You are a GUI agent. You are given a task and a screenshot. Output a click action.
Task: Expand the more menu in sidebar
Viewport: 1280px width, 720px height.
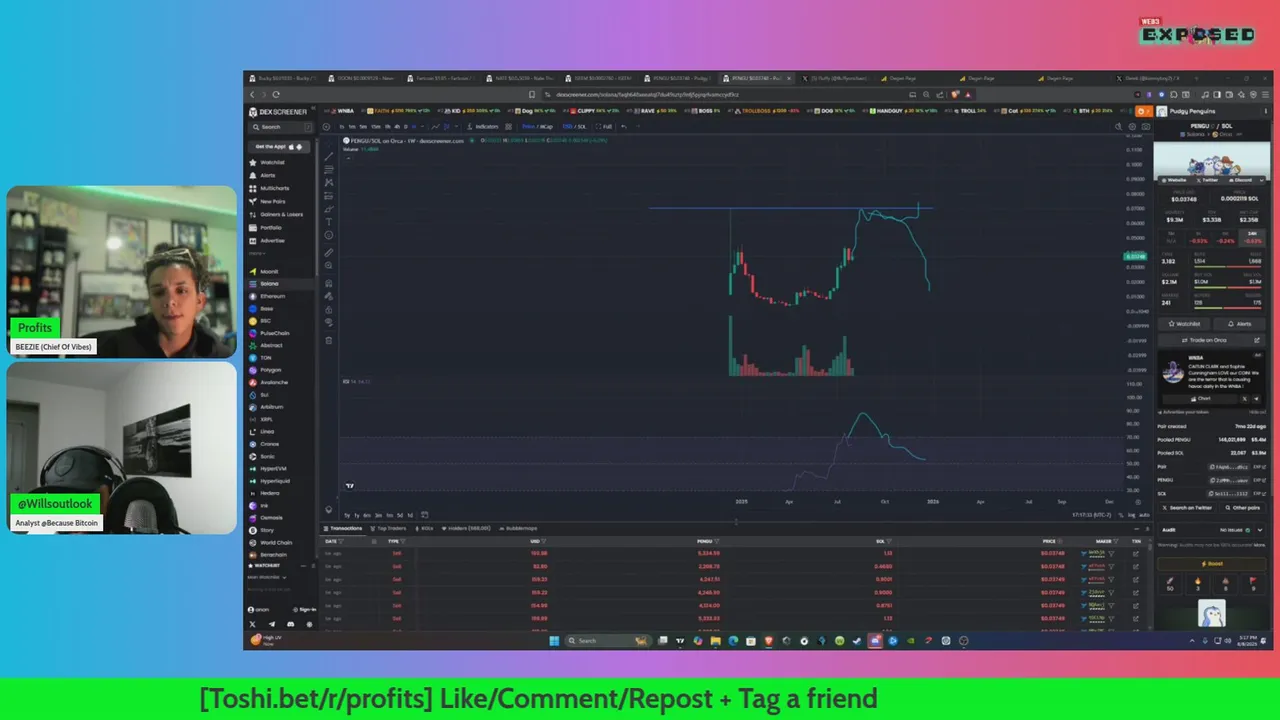257,253
